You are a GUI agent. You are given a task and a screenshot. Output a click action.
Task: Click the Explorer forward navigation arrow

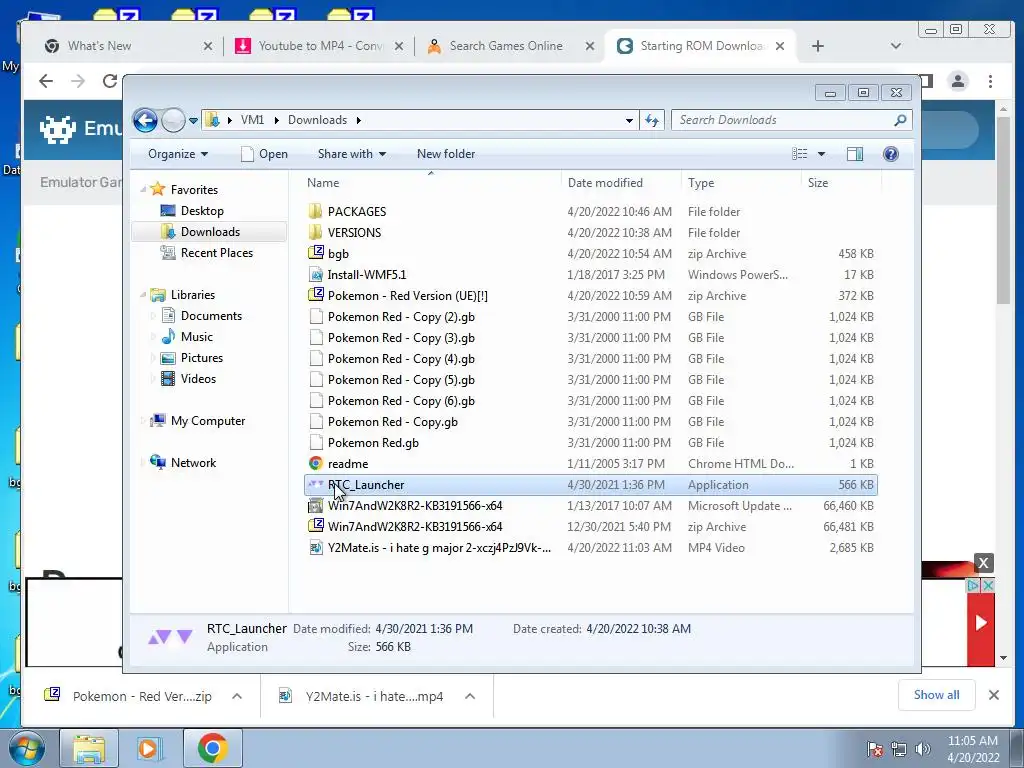(x=173, y=120)
